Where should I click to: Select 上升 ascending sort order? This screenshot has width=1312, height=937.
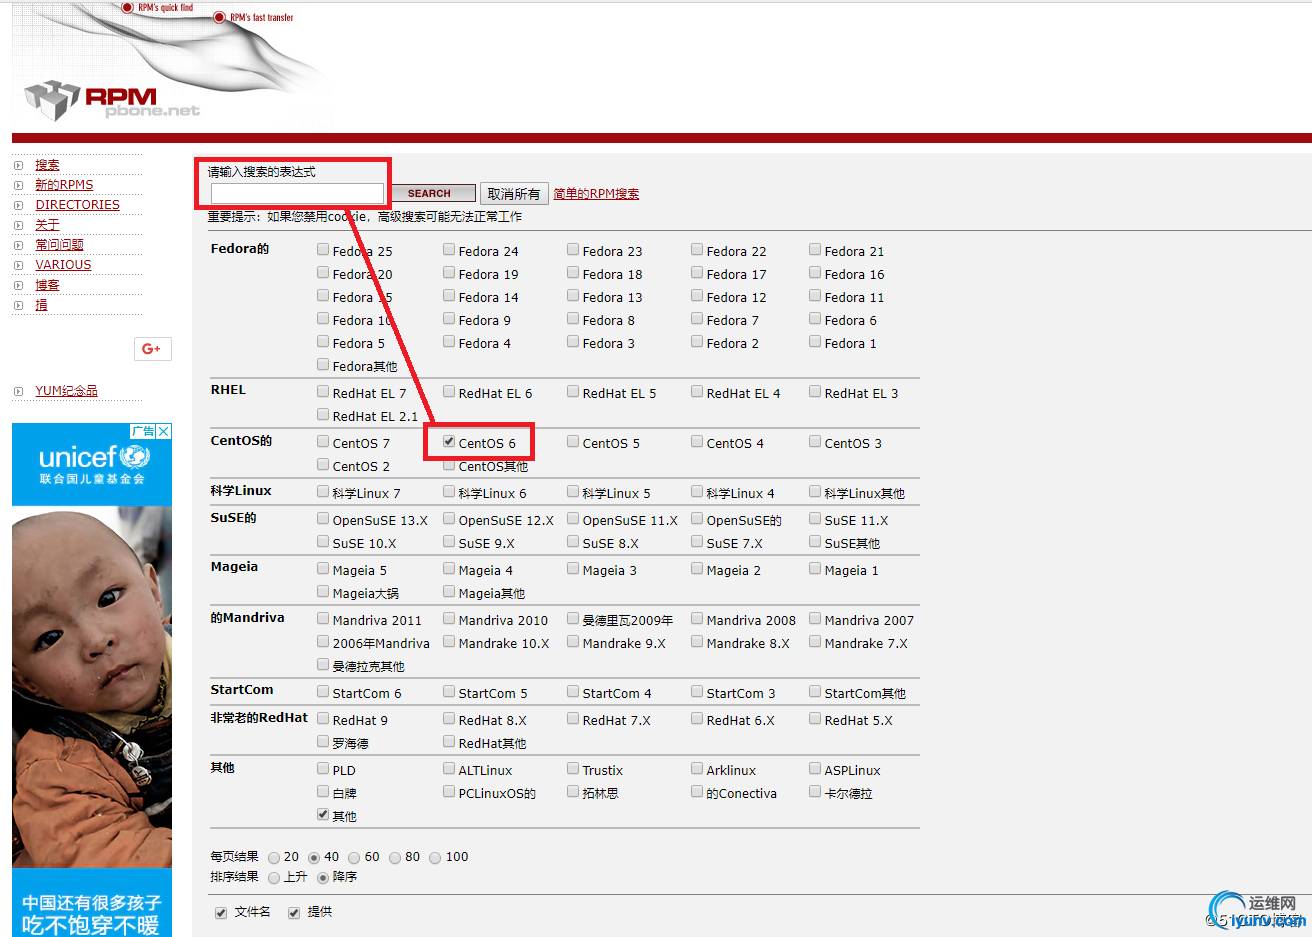tap(274, 878)
